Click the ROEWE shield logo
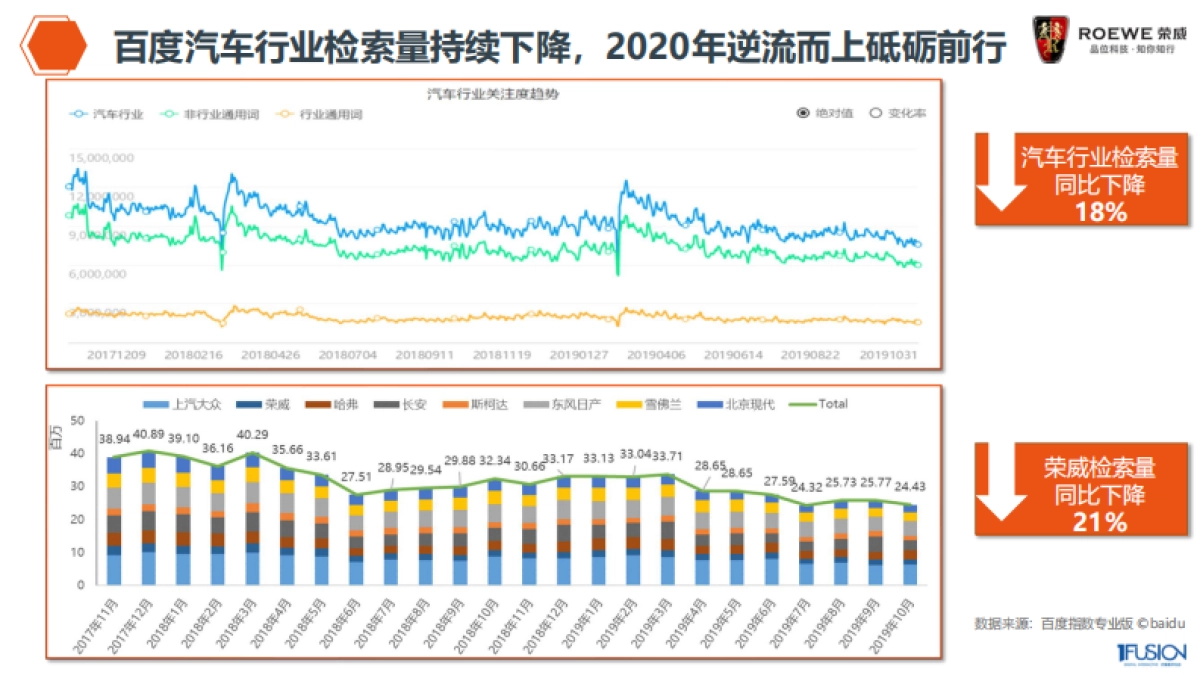Screen dimensions: 1200x675 [1052, 38]
